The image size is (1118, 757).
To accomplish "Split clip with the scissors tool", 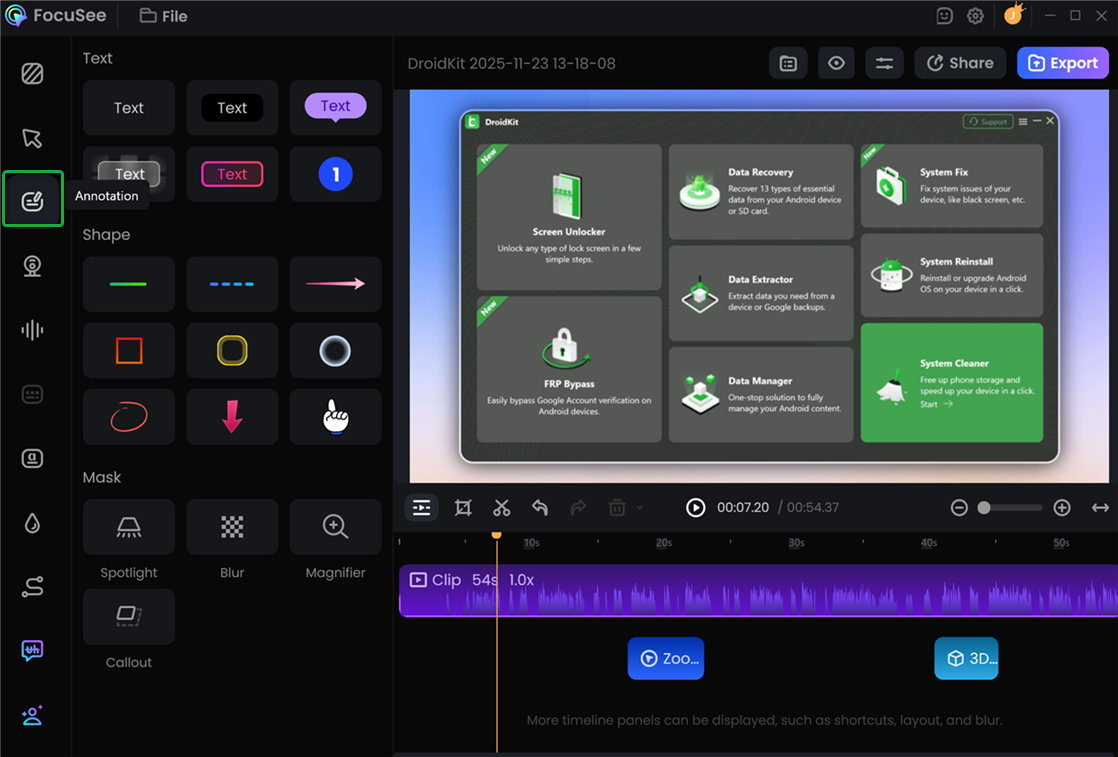I will click(x=501, y=508).
